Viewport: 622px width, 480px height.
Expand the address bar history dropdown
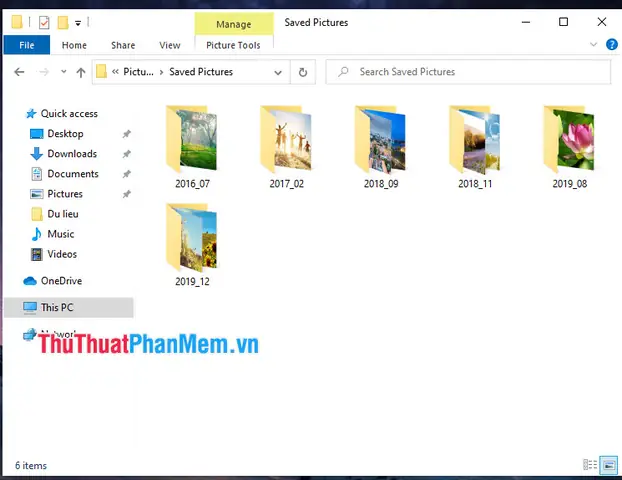click(278, 72)
